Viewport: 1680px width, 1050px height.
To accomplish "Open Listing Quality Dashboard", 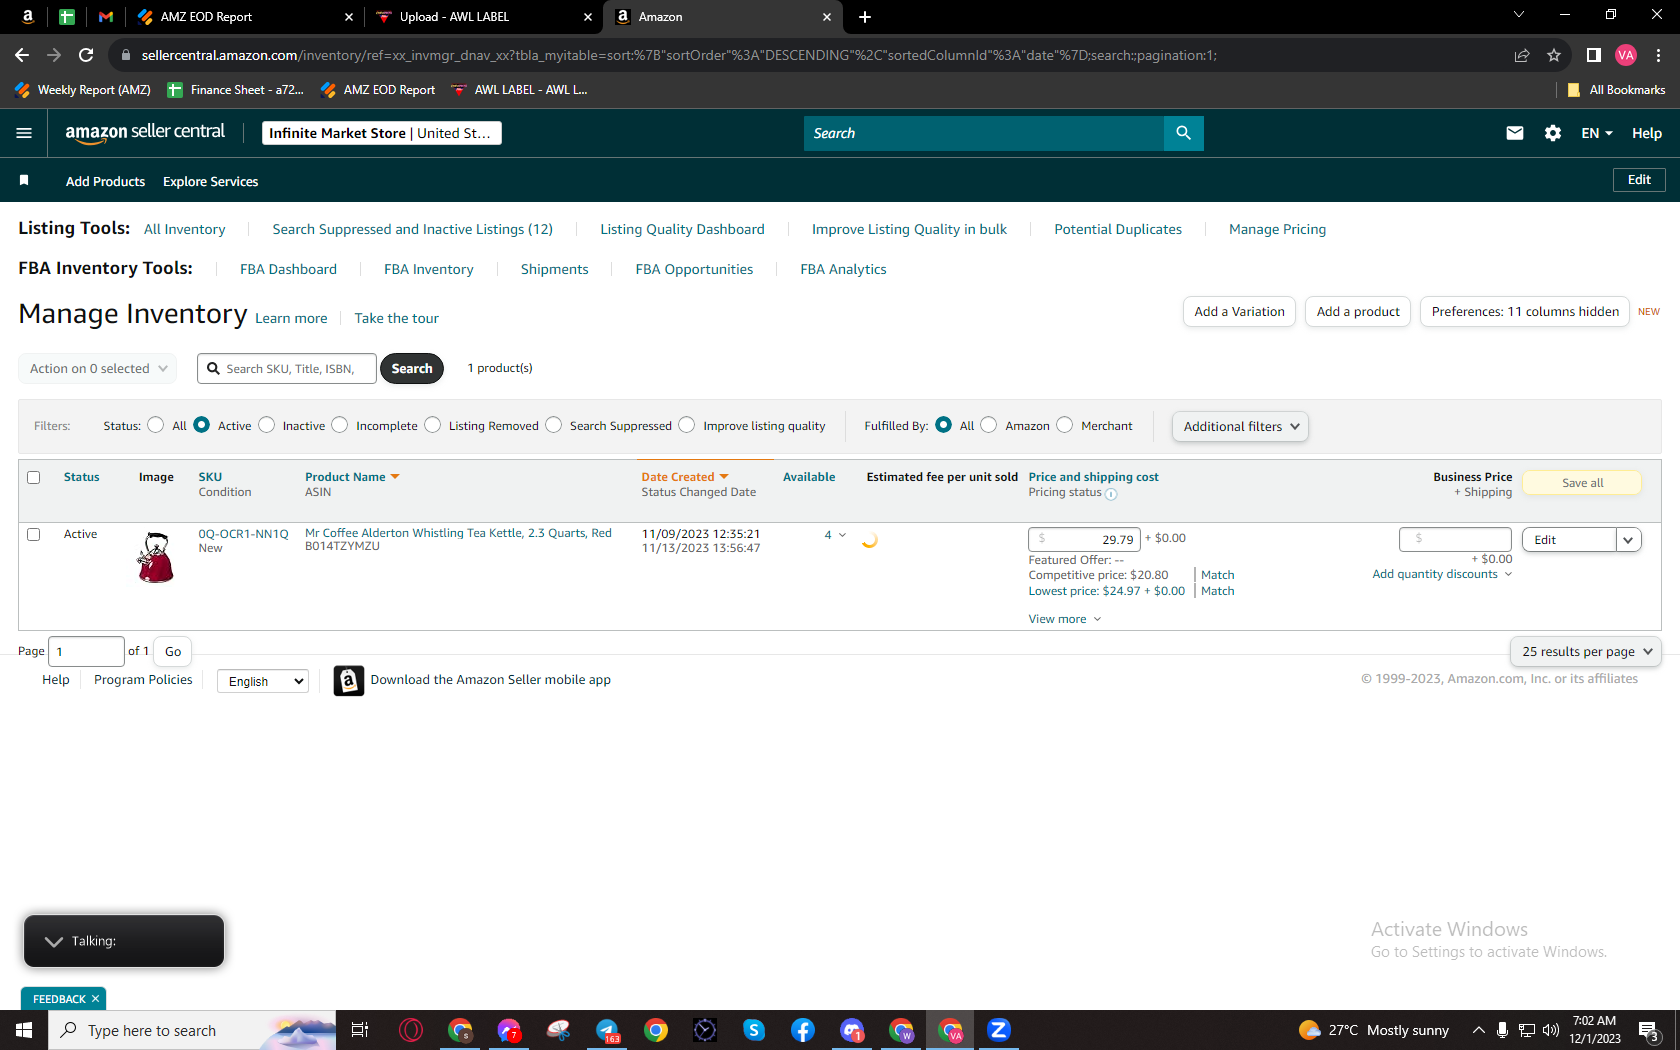I will coord(682,229).
